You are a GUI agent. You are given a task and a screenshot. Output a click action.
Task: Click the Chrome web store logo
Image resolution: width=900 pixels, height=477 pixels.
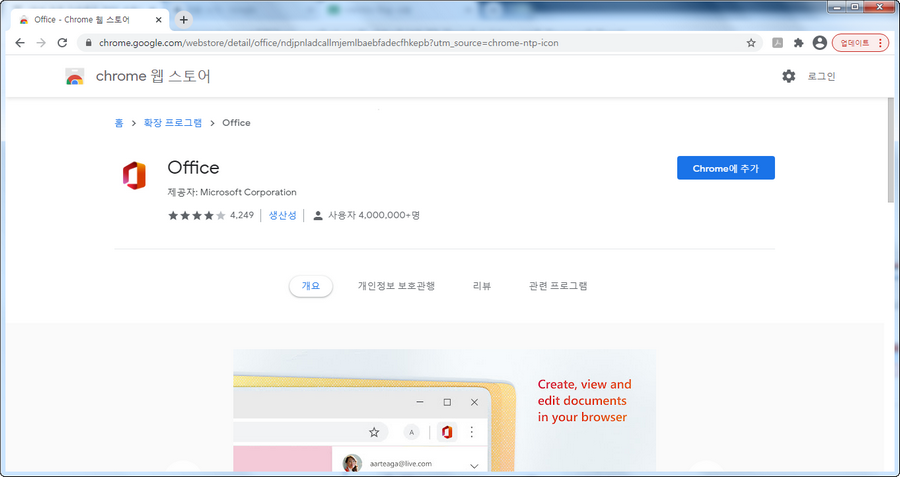click(75, 76)
